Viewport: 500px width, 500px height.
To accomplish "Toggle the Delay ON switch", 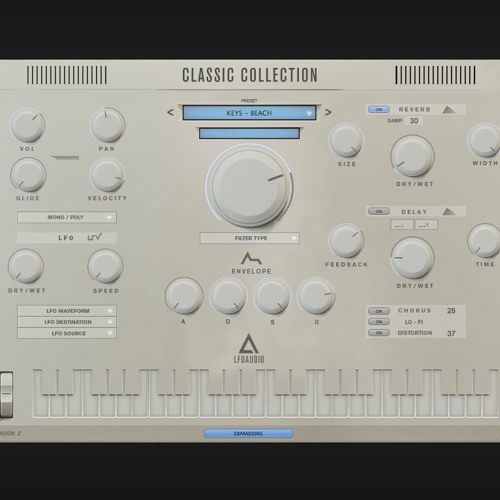I will [x=379, y=211].
